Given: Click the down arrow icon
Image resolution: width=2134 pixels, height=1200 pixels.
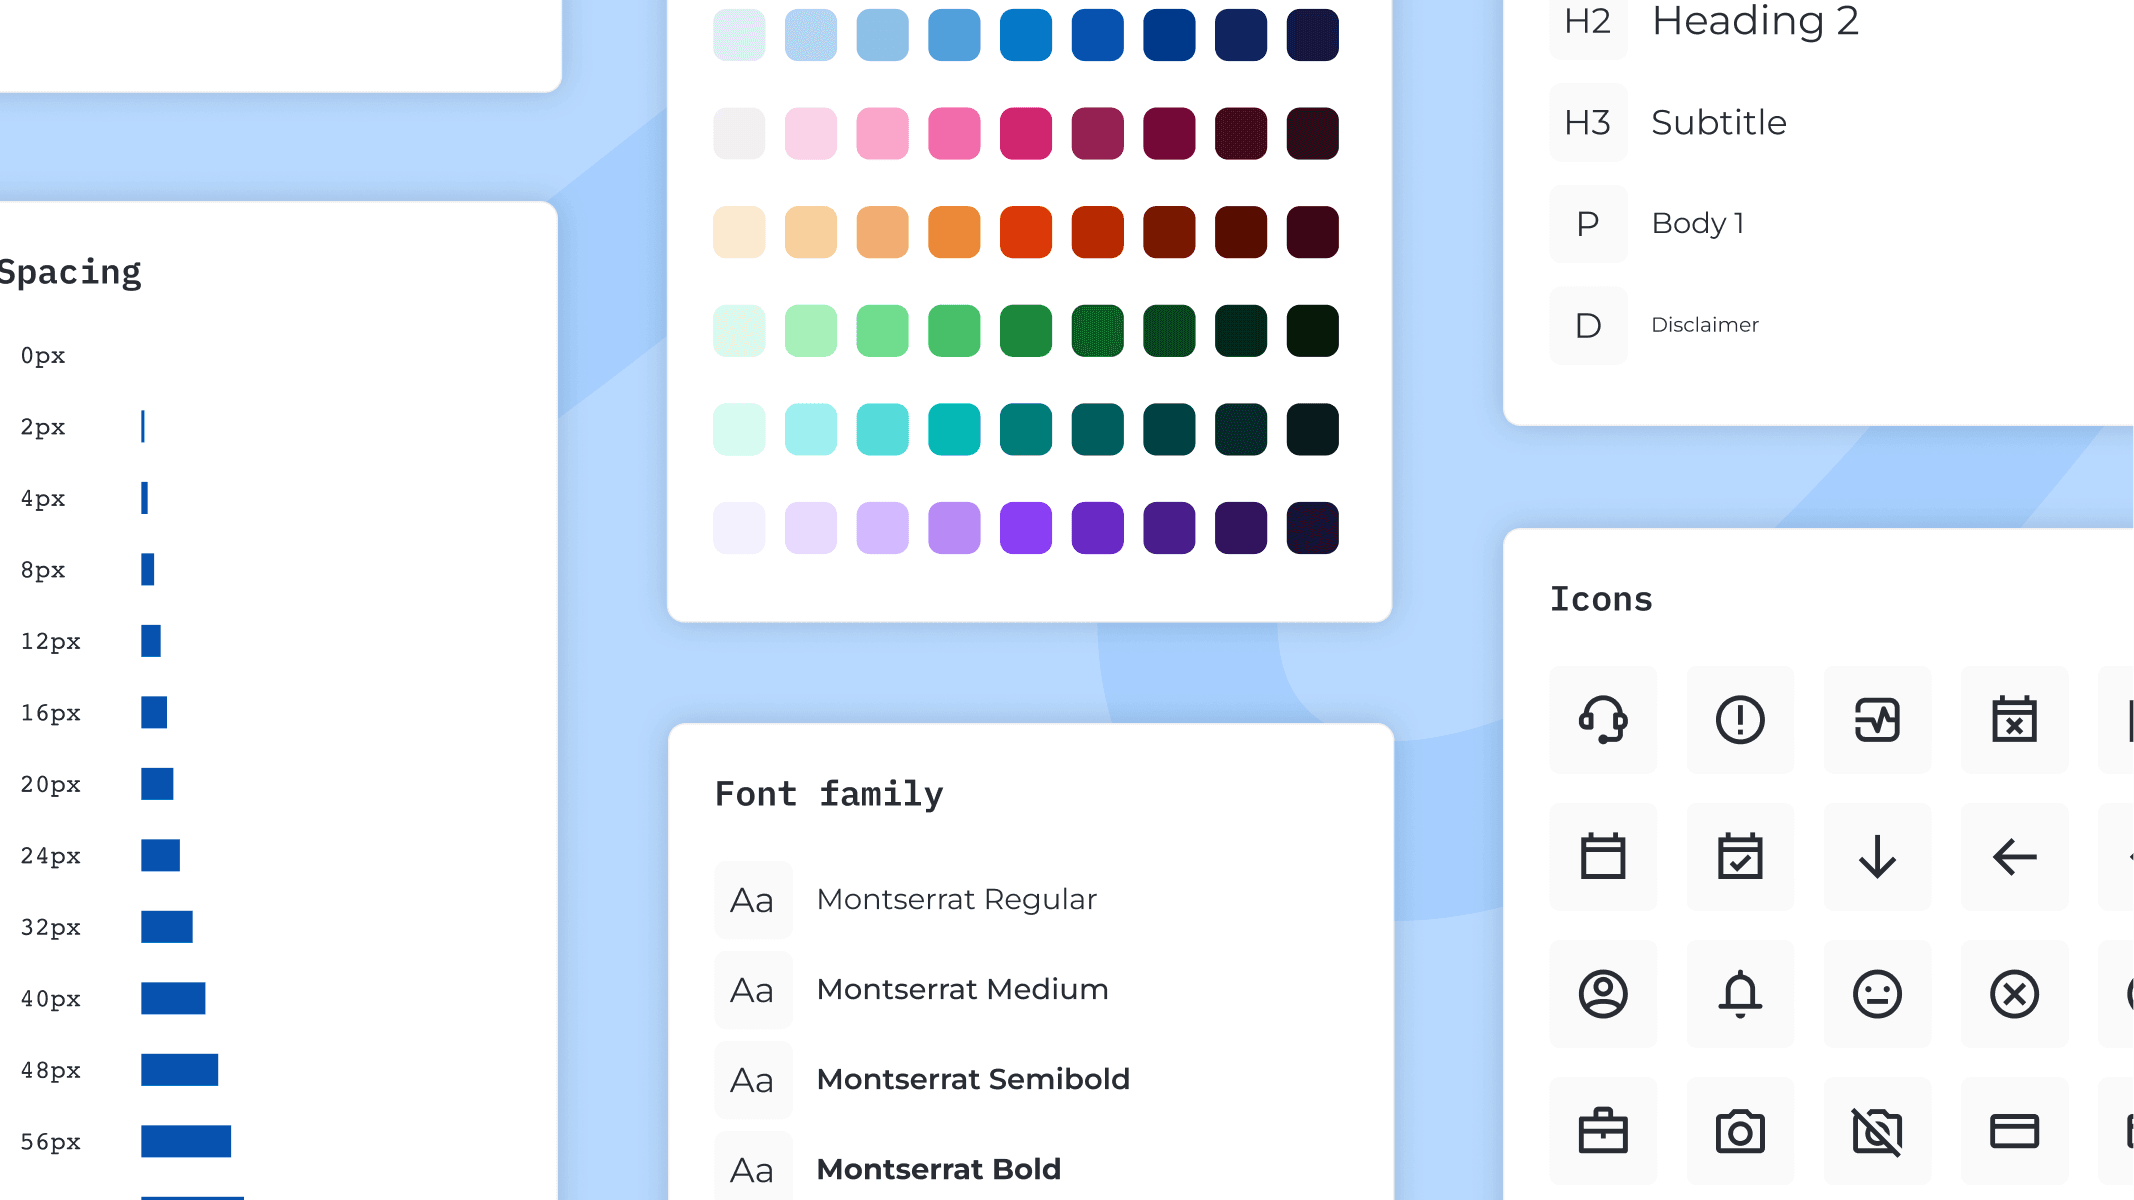Looking at the screenshot, I should point(1877,857).
